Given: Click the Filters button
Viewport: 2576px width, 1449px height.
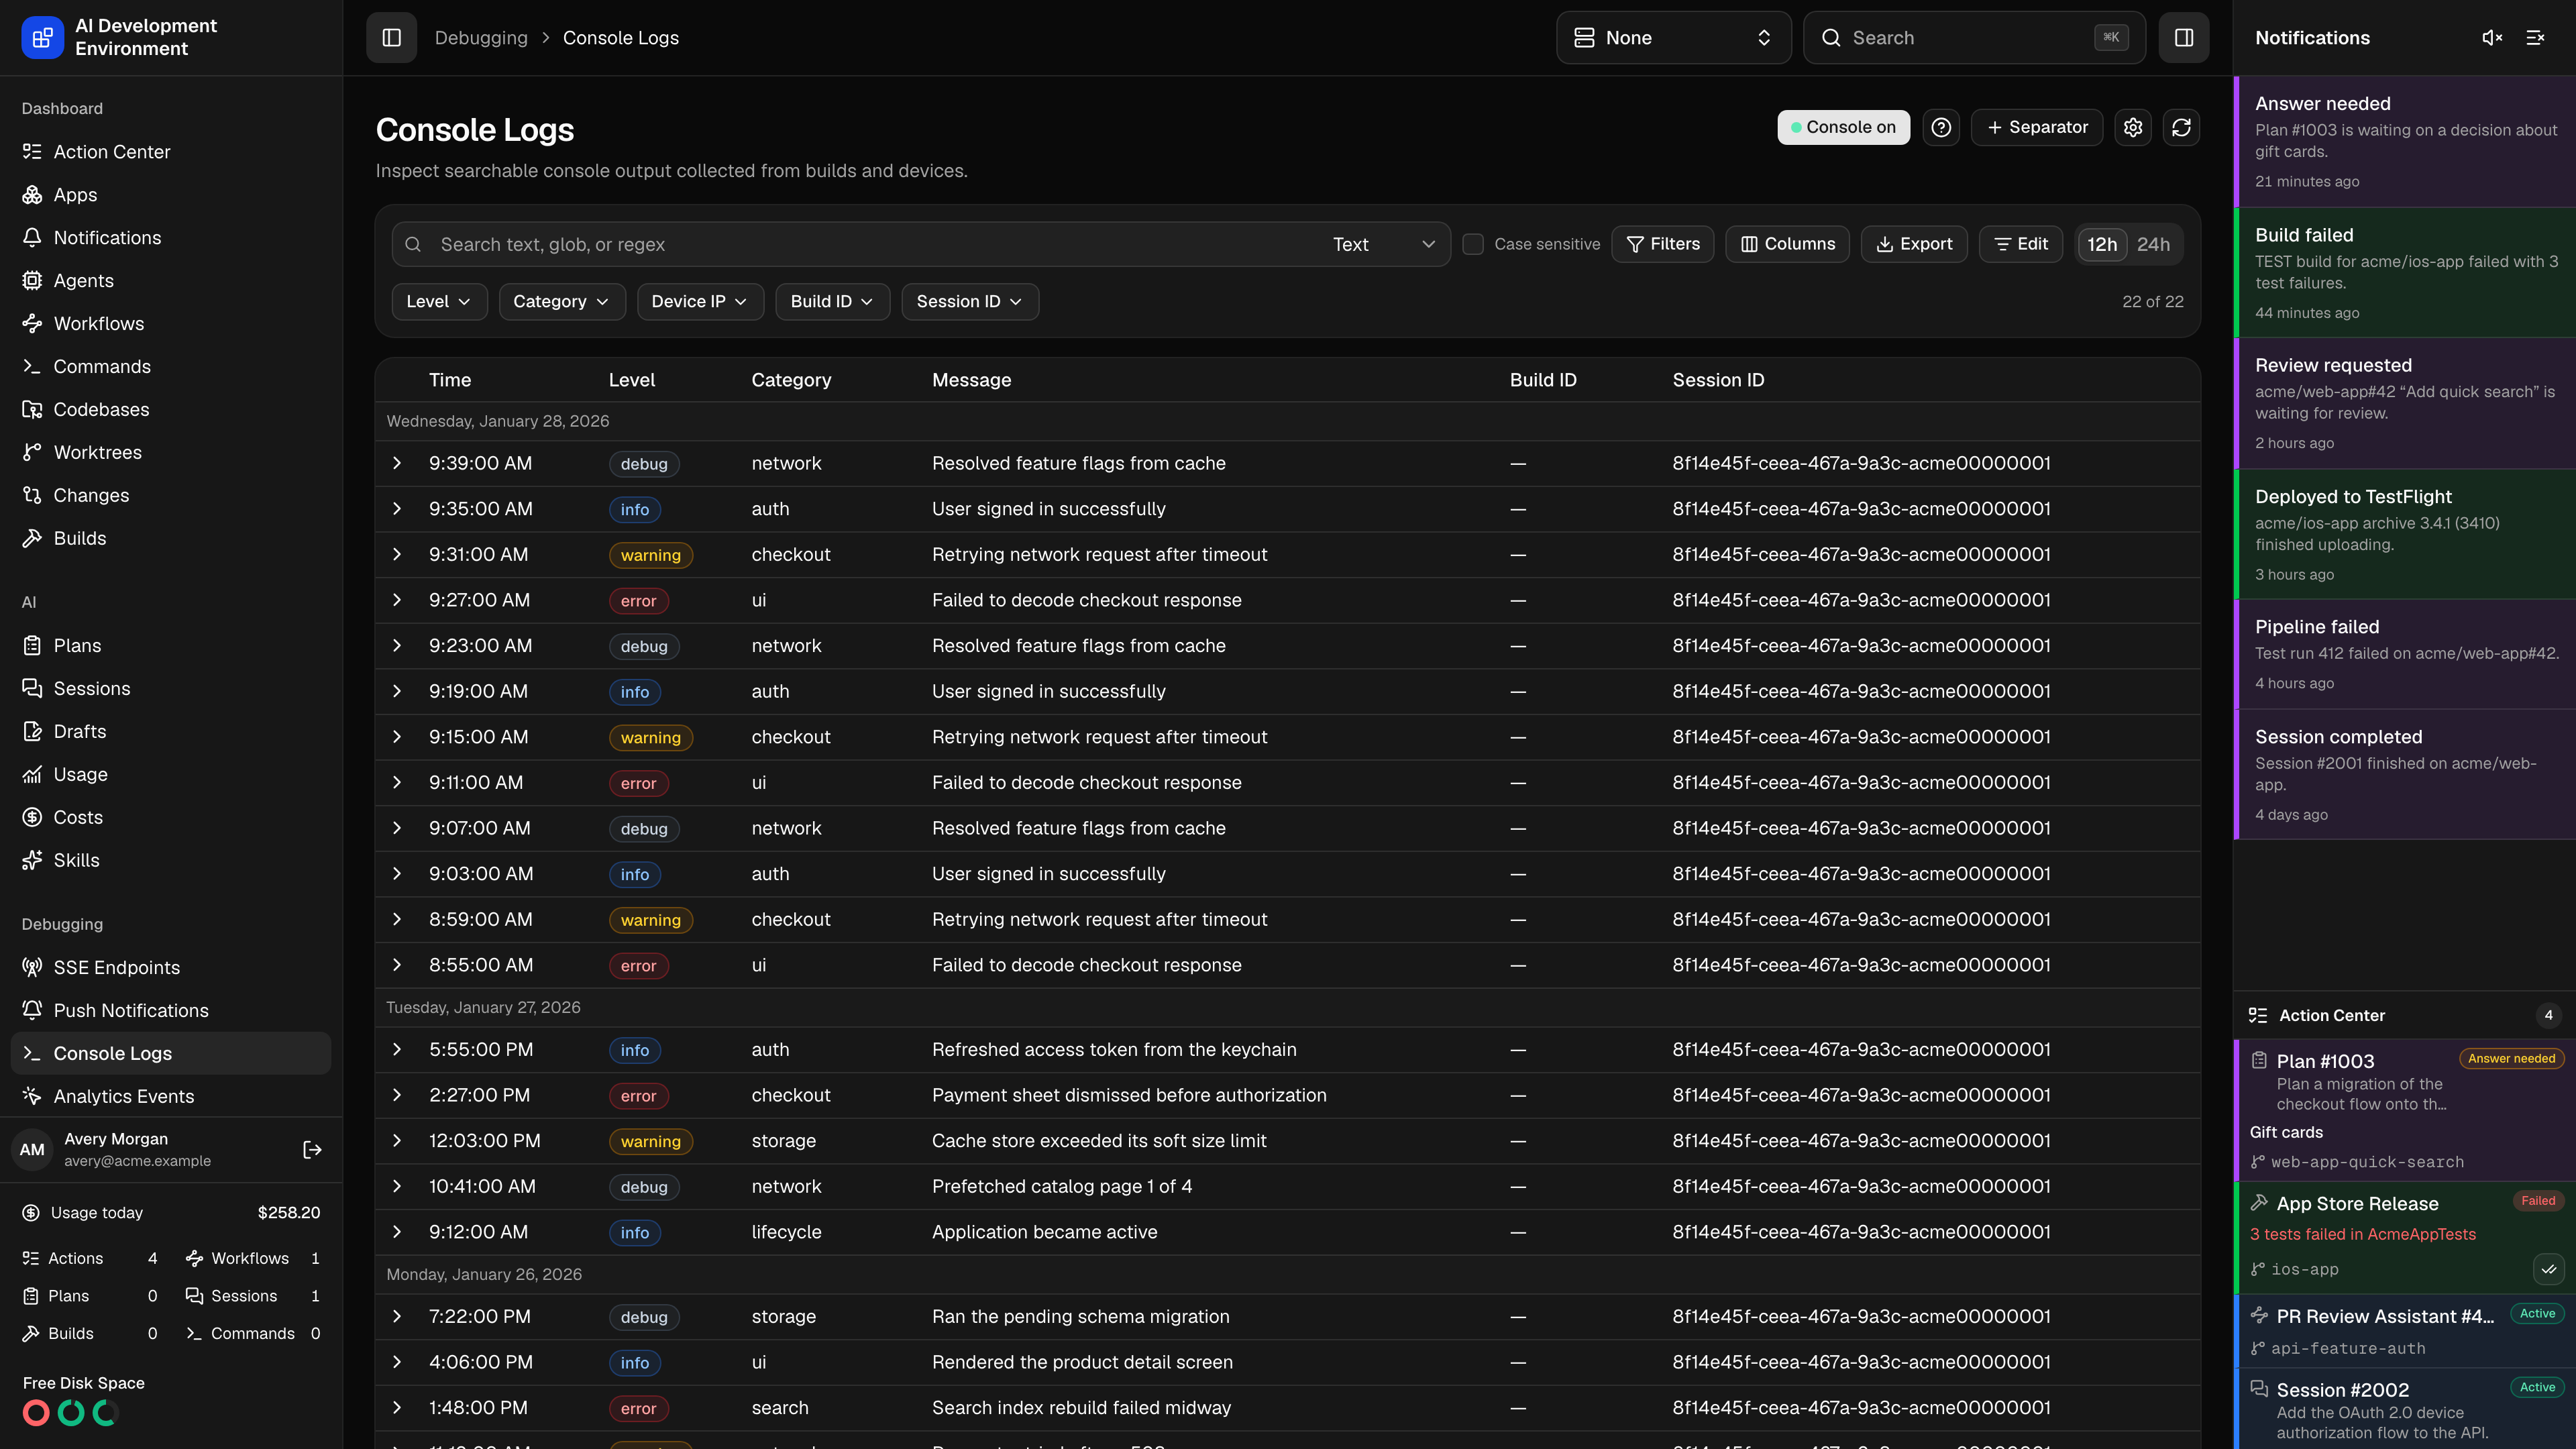Looking at the screenshot, I should click(1663, 244).
